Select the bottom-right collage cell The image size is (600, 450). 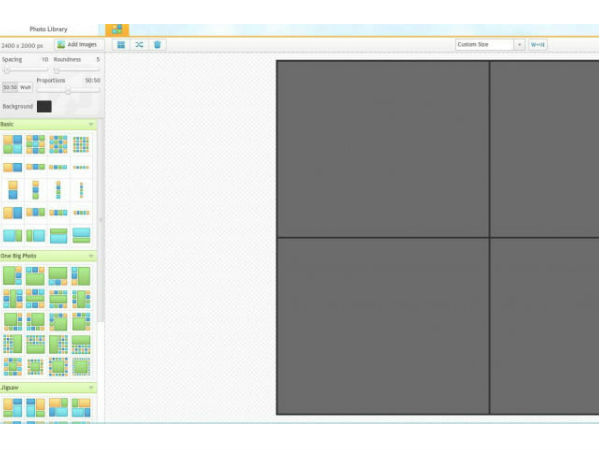[545, 326]
